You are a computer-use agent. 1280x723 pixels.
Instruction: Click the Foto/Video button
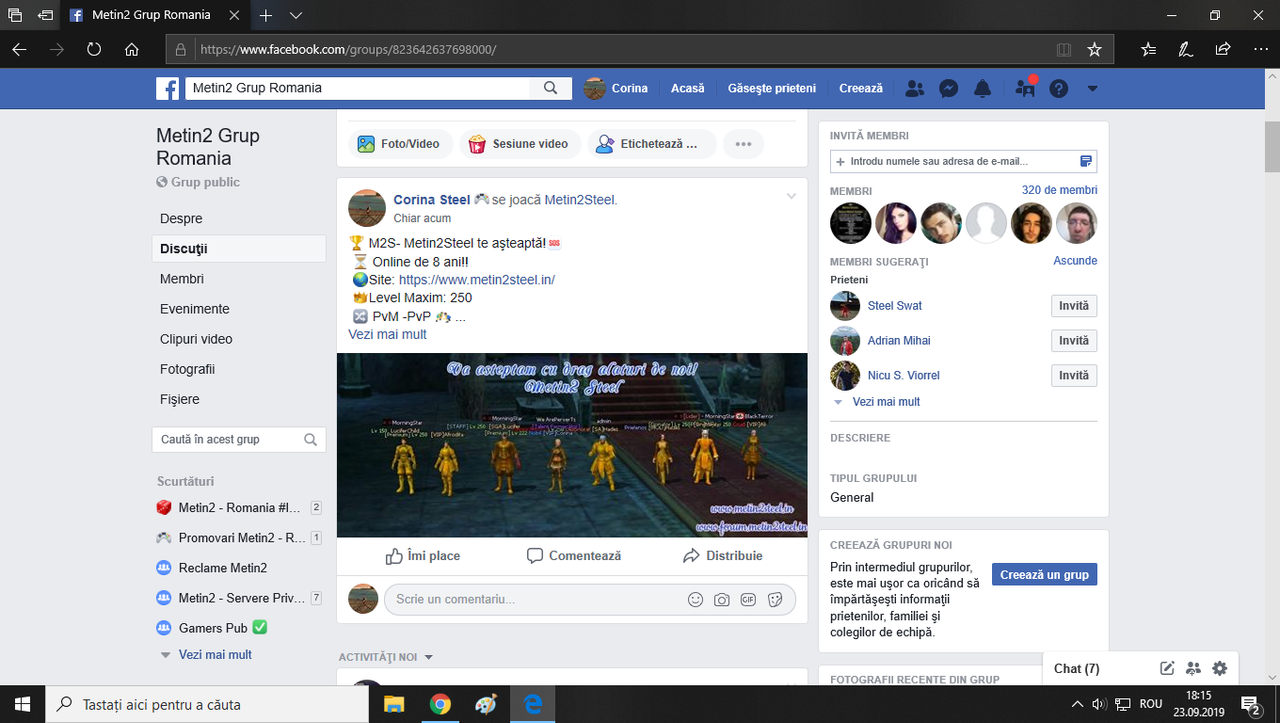tap(400, 144)
